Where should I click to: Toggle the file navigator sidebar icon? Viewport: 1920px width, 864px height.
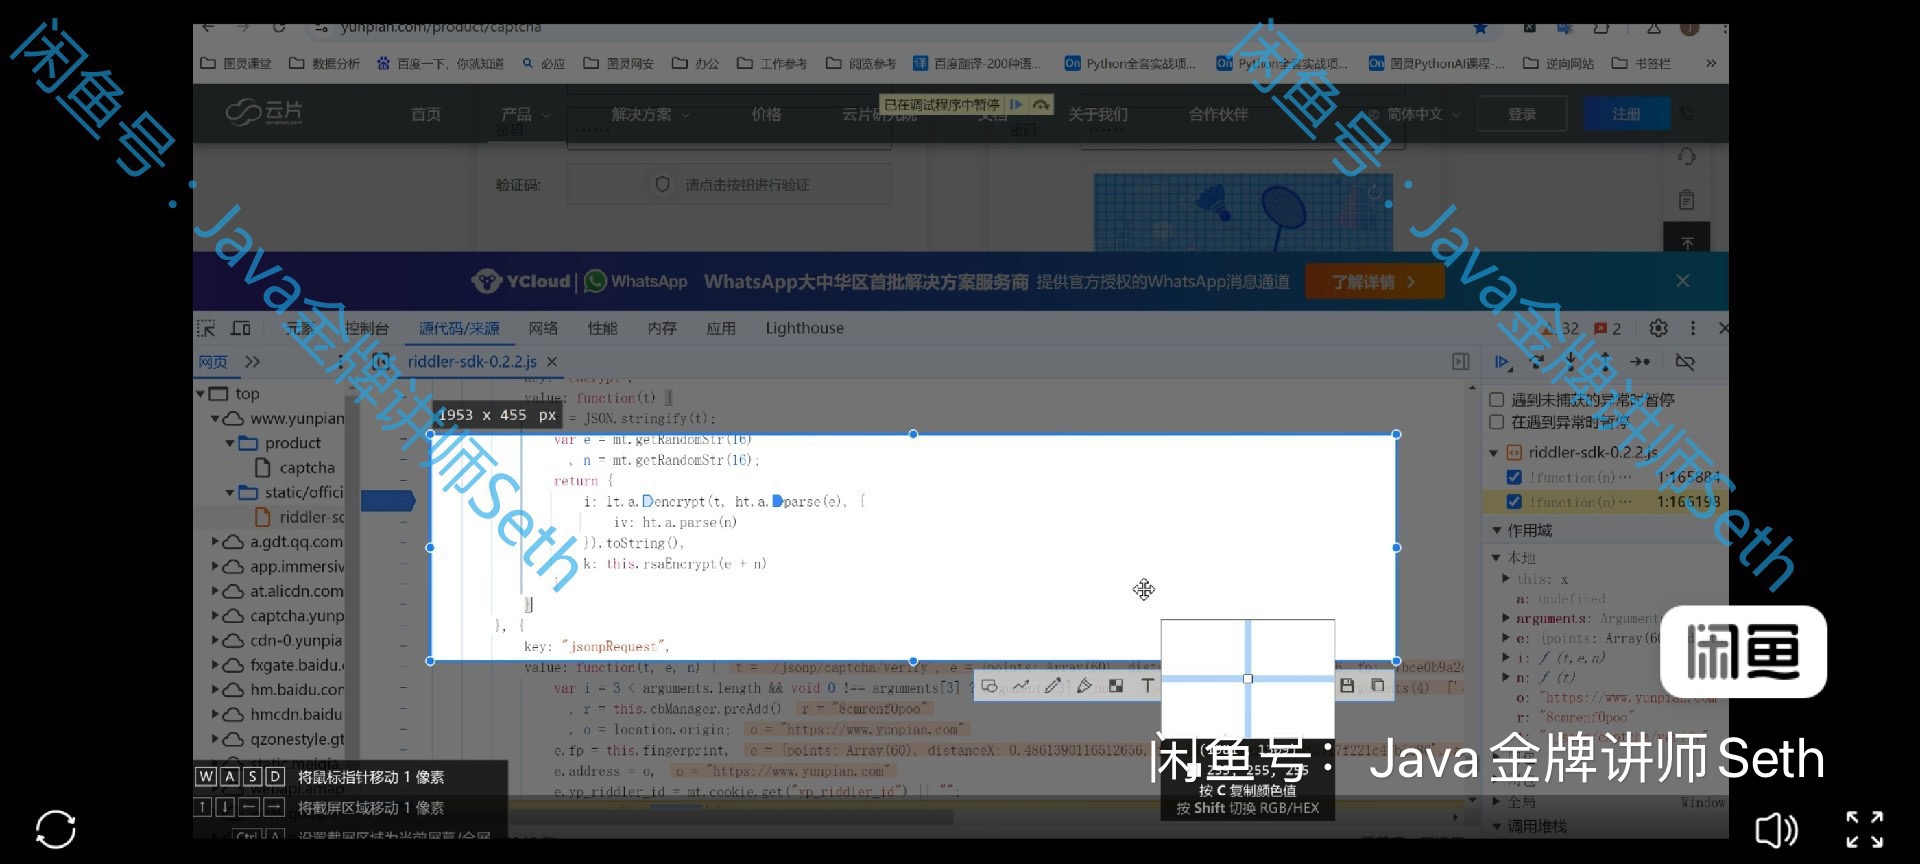(381, 362)
